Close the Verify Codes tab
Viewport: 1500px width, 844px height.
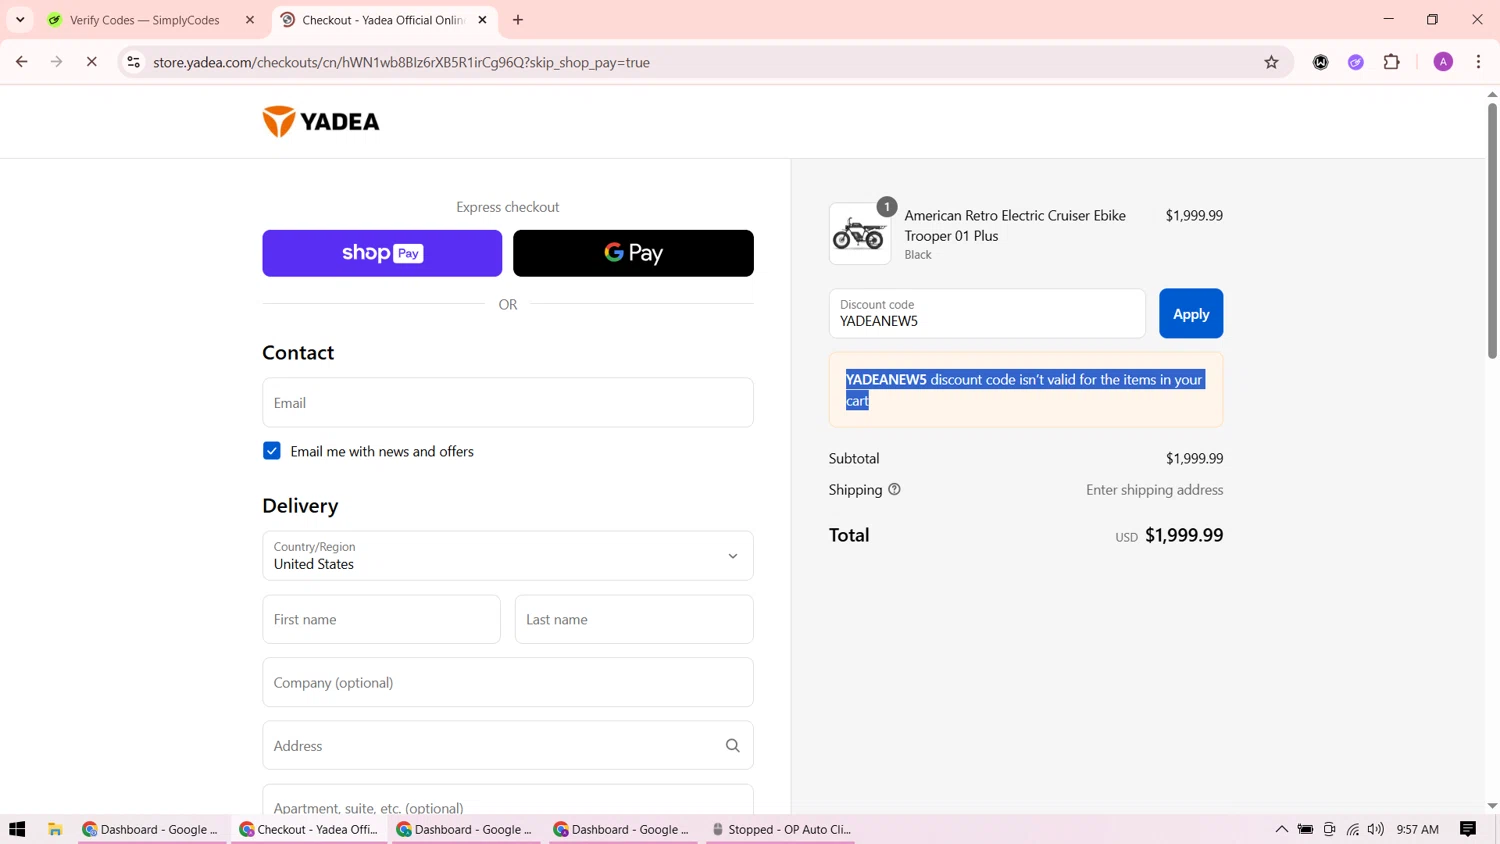(250, 20)
